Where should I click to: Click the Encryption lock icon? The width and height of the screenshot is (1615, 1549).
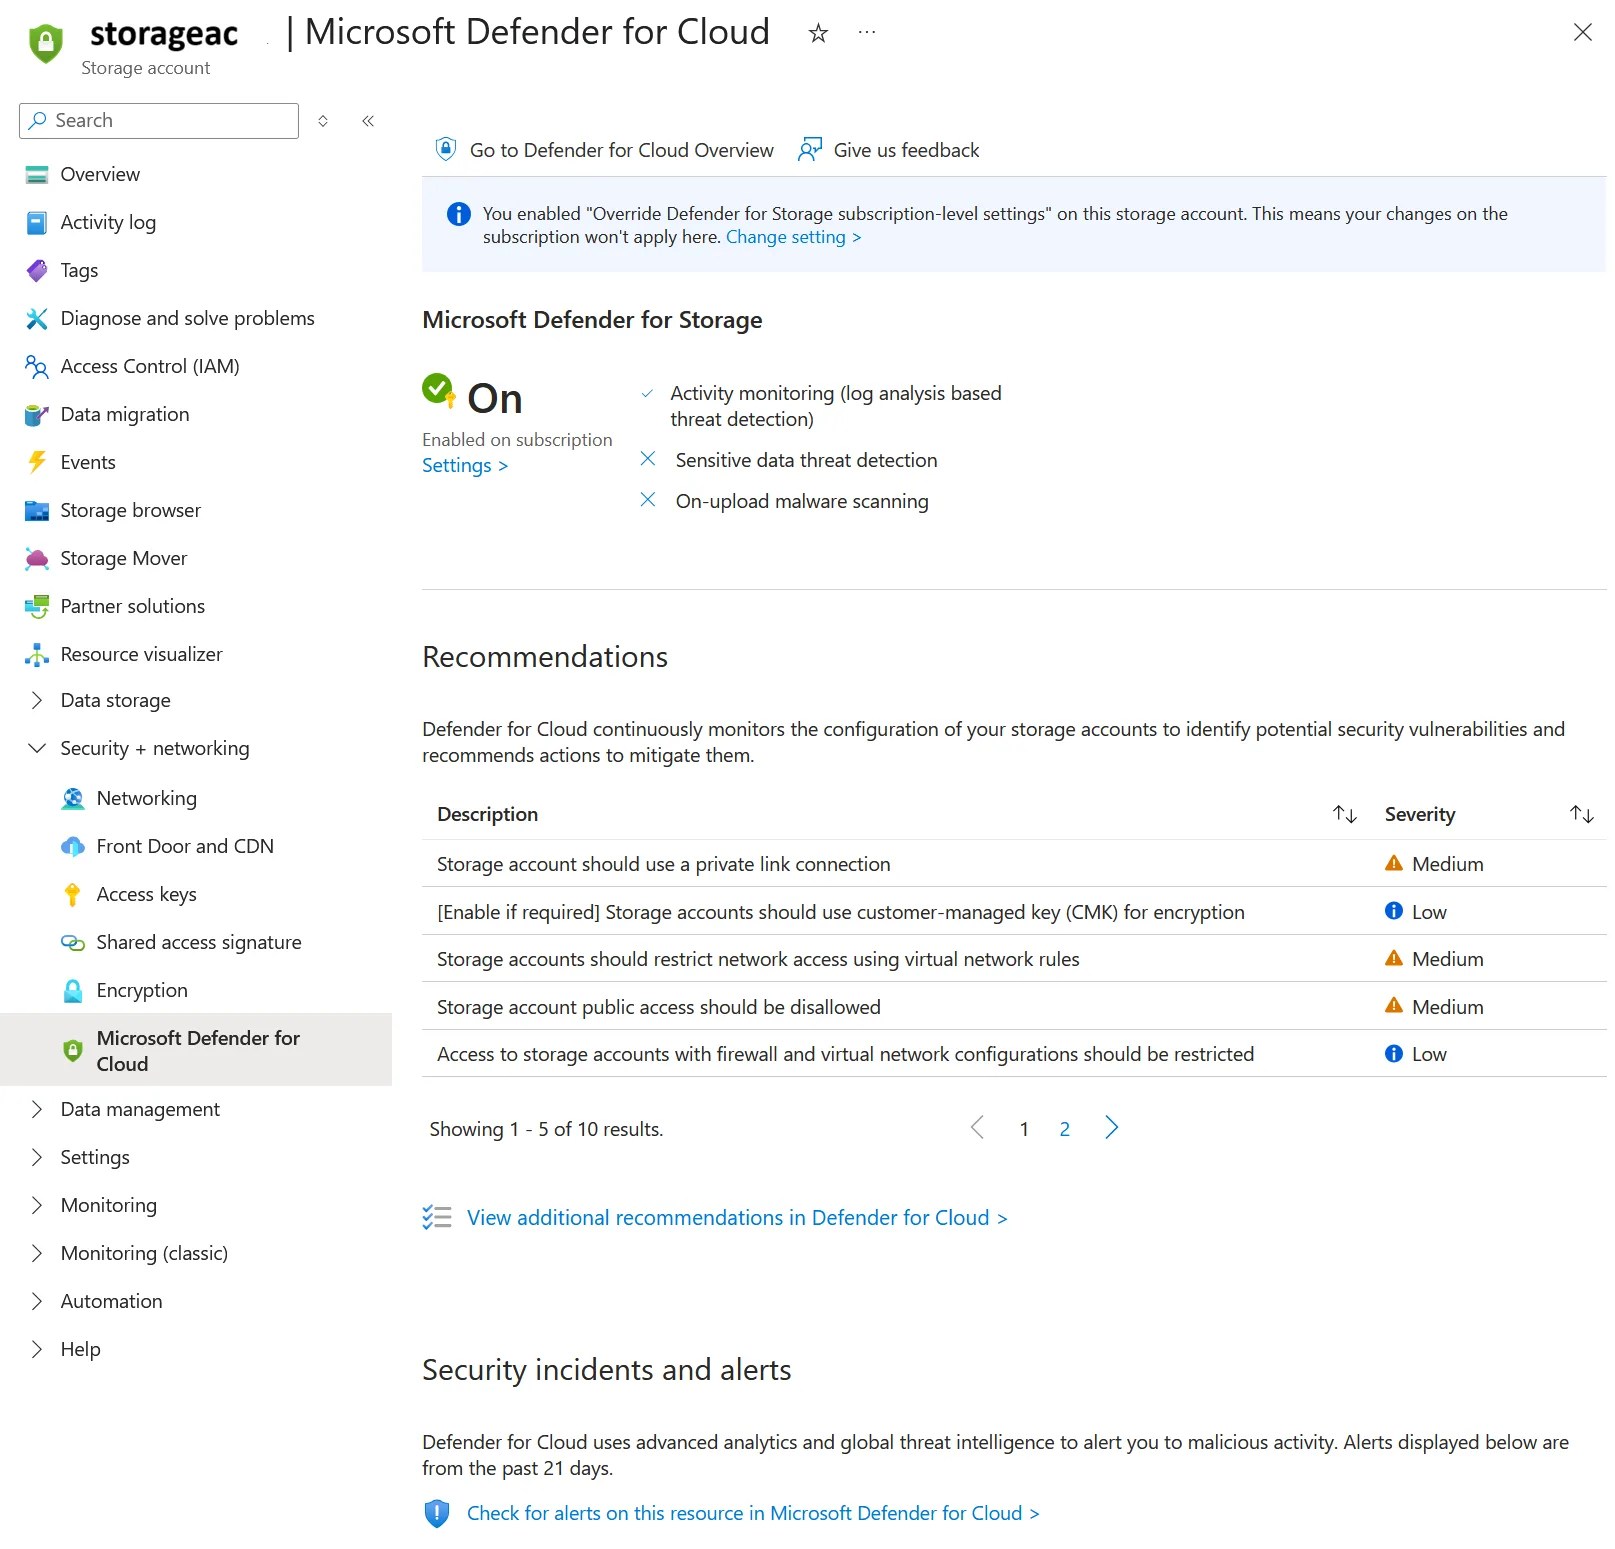[73, 991]
